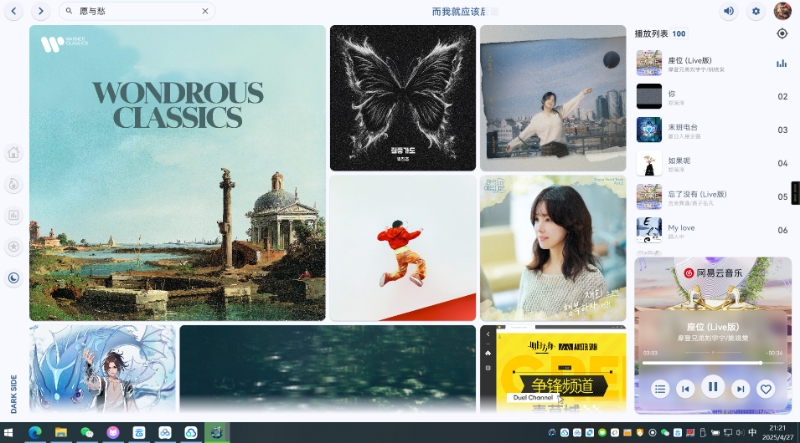This screenshot has height=443, width=800.
Task: Locate current song with the target icon
Action: 782,33
